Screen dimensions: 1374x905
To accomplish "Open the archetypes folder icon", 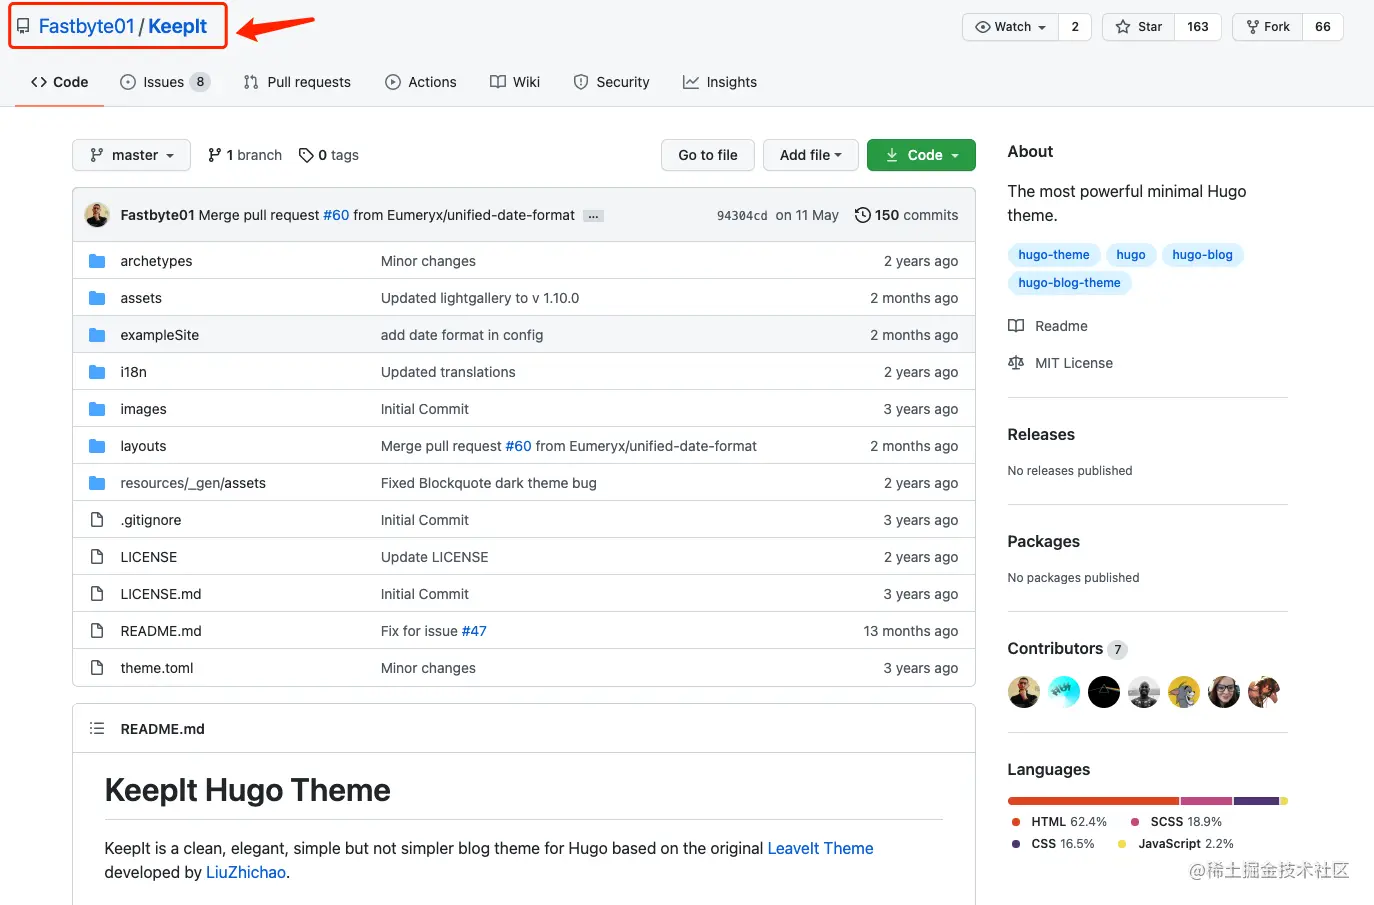I will click(x=97, y=261).
